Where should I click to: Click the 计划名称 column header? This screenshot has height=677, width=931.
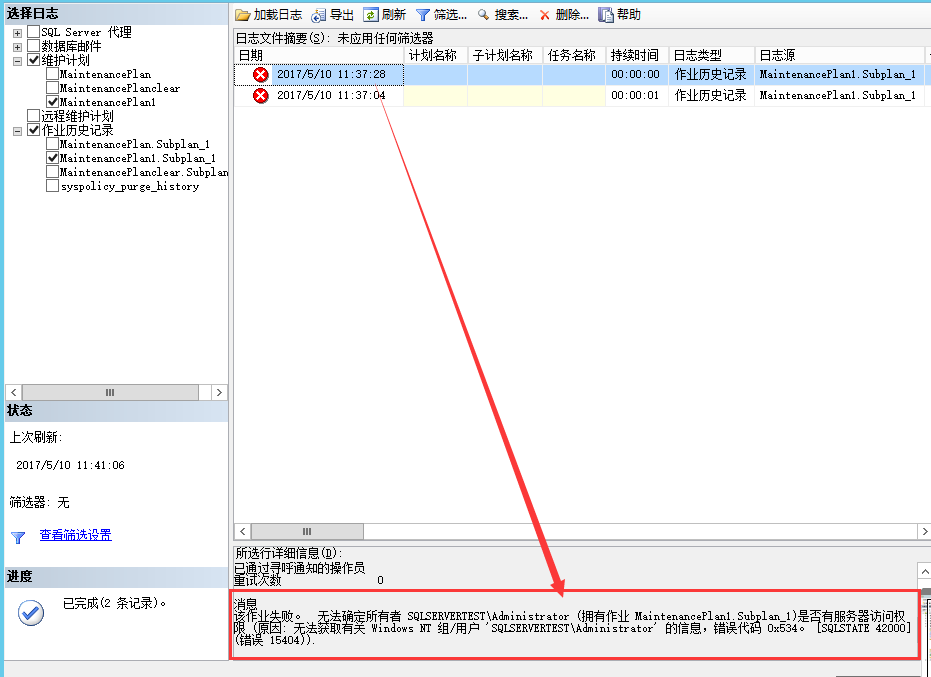point(436,55)
